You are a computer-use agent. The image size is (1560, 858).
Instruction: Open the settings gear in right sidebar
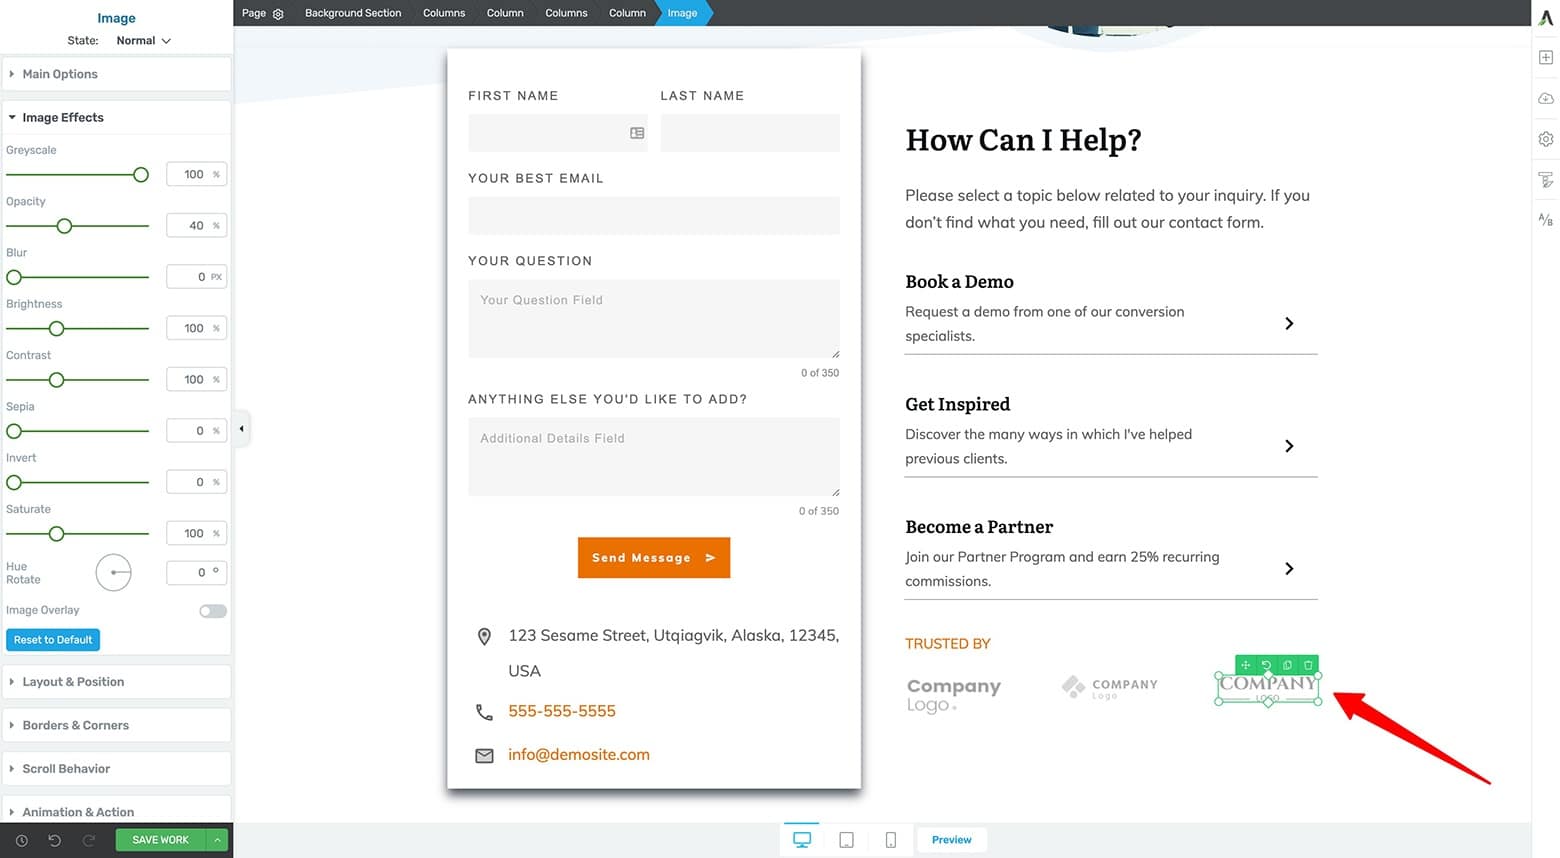coord(1546,139)
